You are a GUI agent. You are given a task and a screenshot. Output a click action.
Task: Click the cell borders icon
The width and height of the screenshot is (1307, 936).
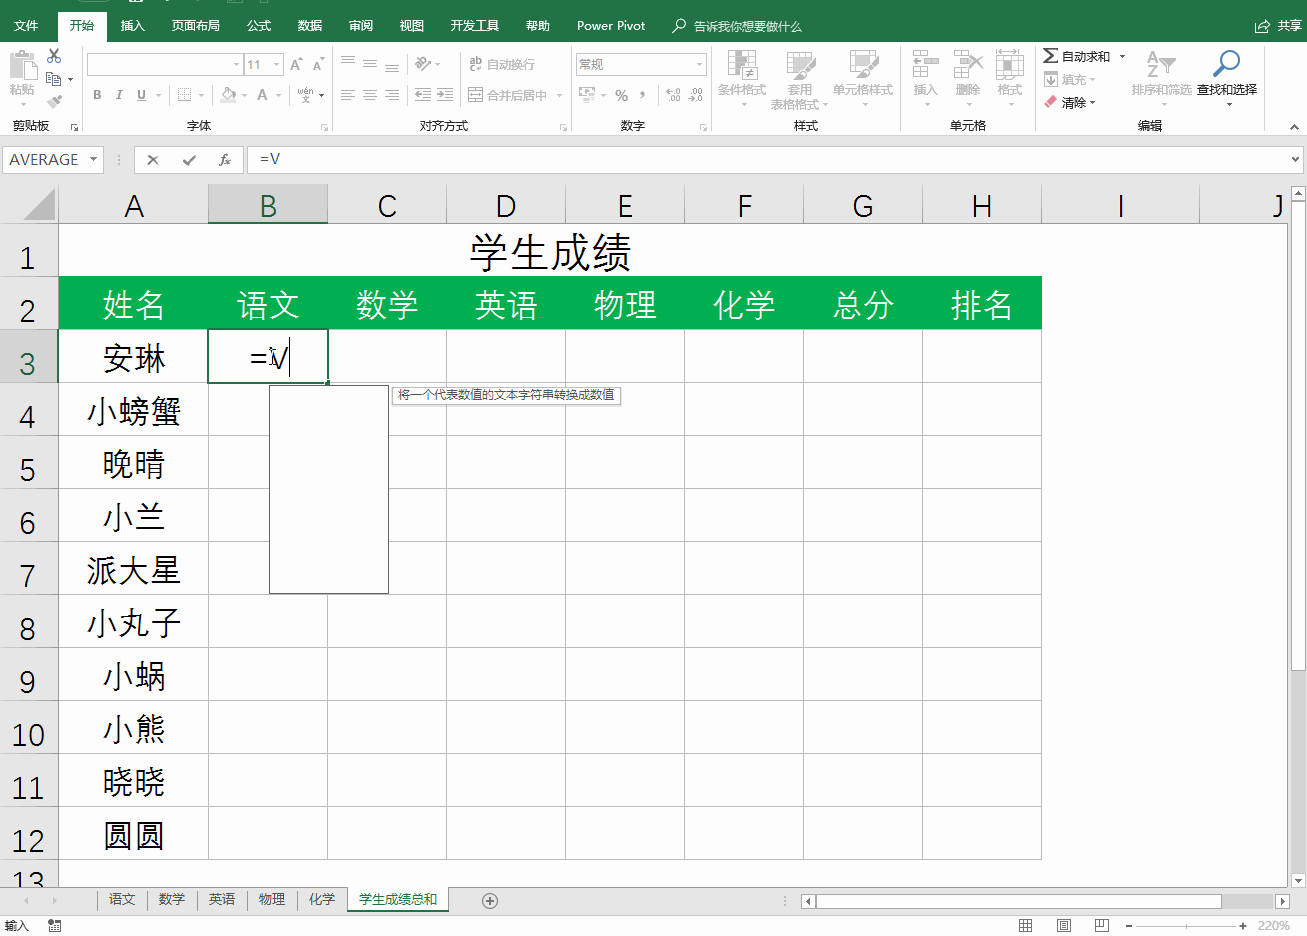tap(185, 95)
